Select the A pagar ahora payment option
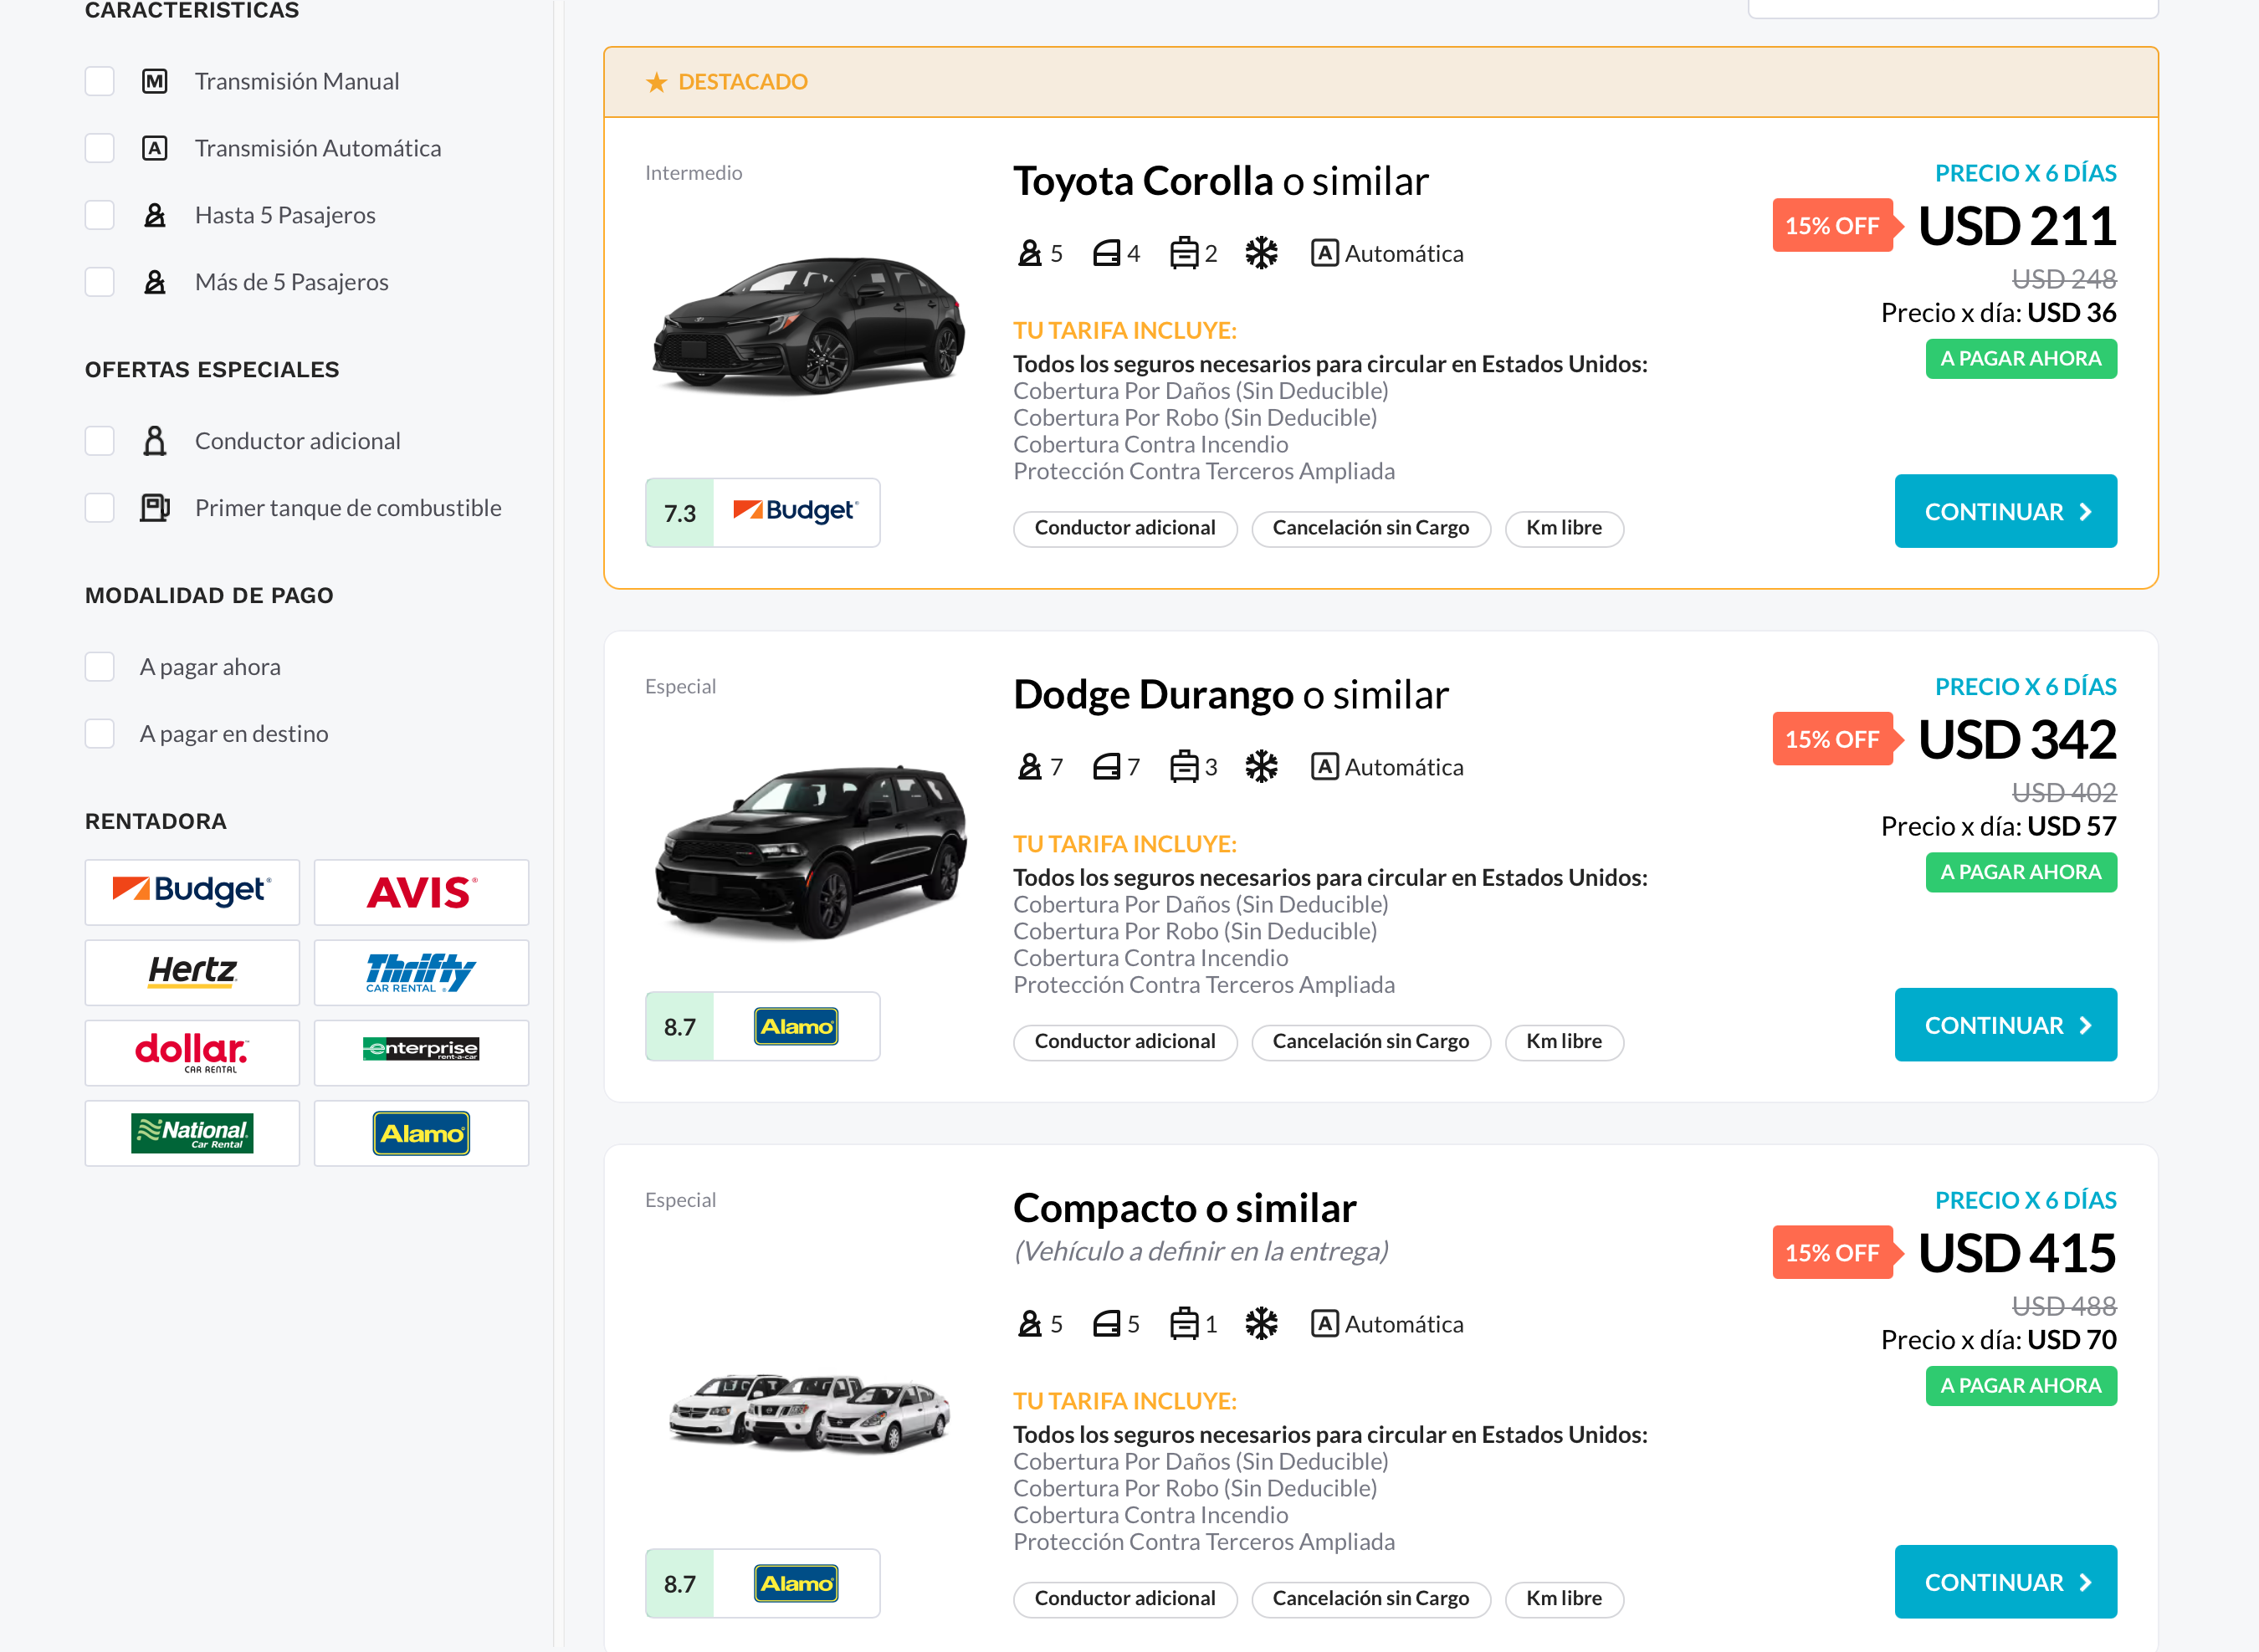2259x1652 pixels. 100,667
